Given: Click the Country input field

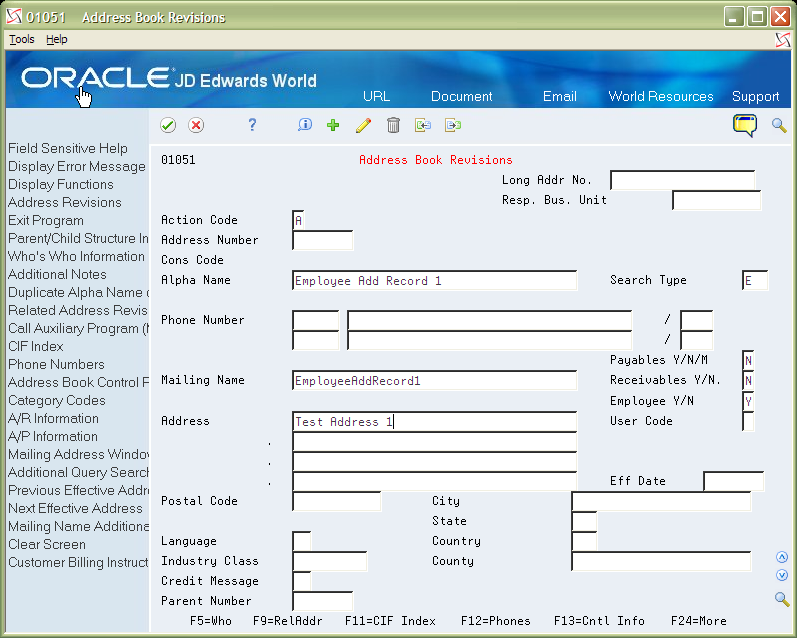Looking at the screenshot, I should click(x=584, y=541).
